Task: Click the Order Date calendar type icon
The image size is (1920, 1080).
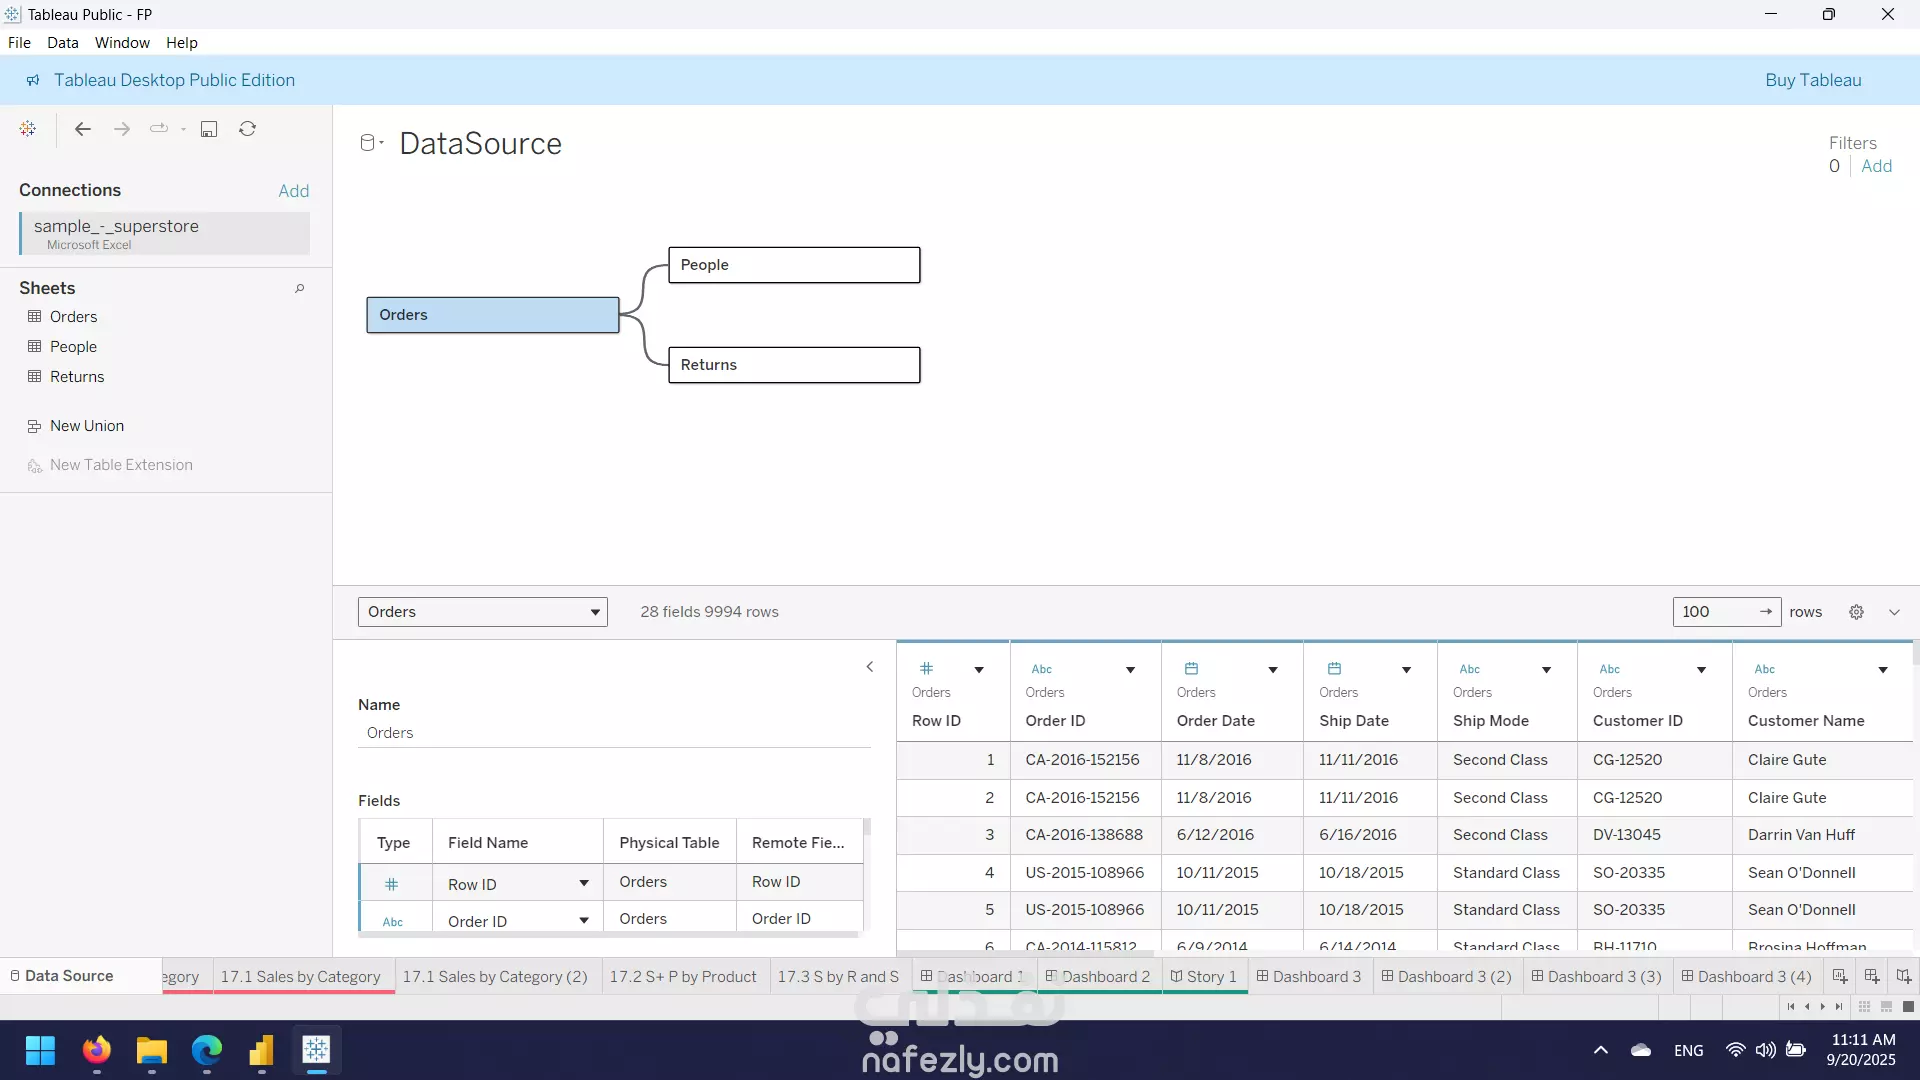Action: (x=1191, y=668)
